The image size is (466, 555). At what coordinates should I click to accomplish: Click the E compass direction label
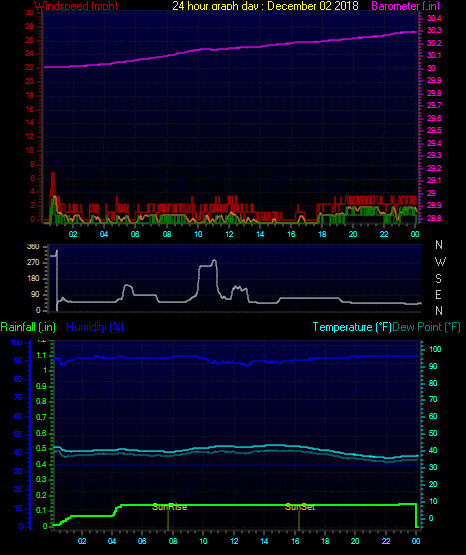tap(438, 294)
